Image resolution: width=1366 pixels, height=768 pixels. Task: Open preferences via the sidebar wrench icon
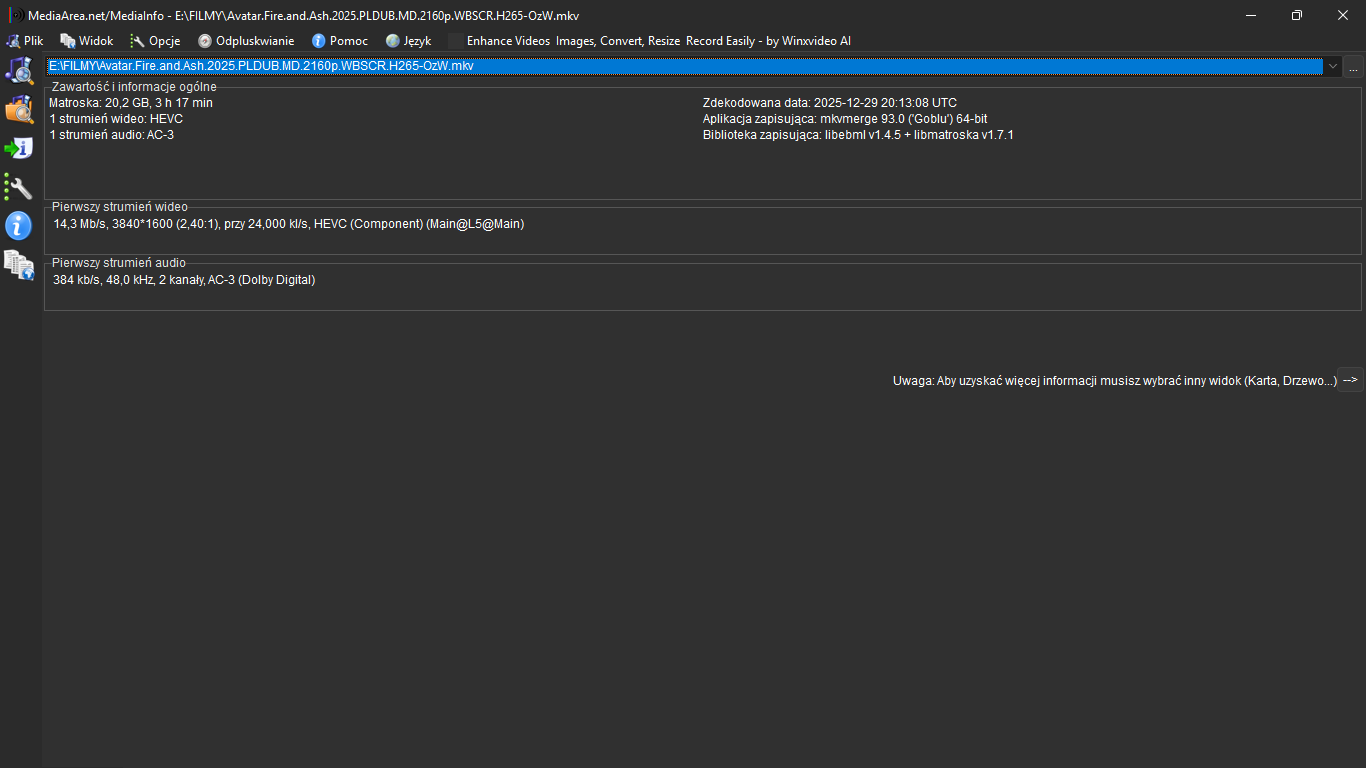click(x=19, y=187)
